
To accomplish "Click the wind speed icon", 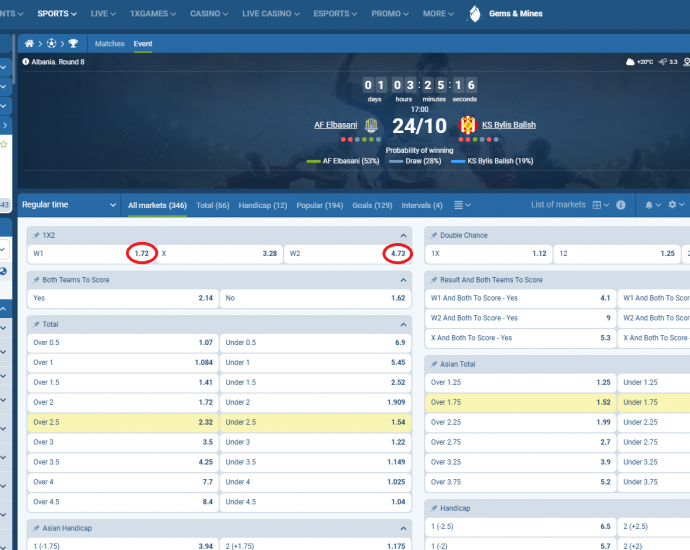I will pyautogui.click(x=663, y=62).
